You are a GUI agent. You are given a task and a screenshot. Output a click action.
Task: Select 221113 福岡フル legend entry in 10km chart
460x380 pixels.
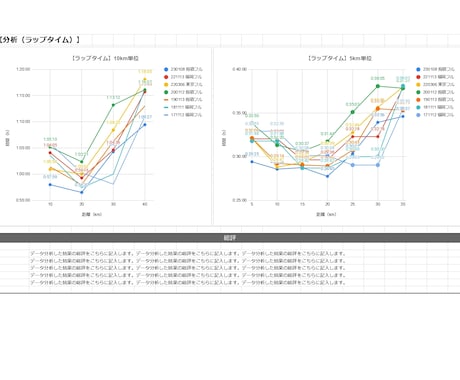183,77
